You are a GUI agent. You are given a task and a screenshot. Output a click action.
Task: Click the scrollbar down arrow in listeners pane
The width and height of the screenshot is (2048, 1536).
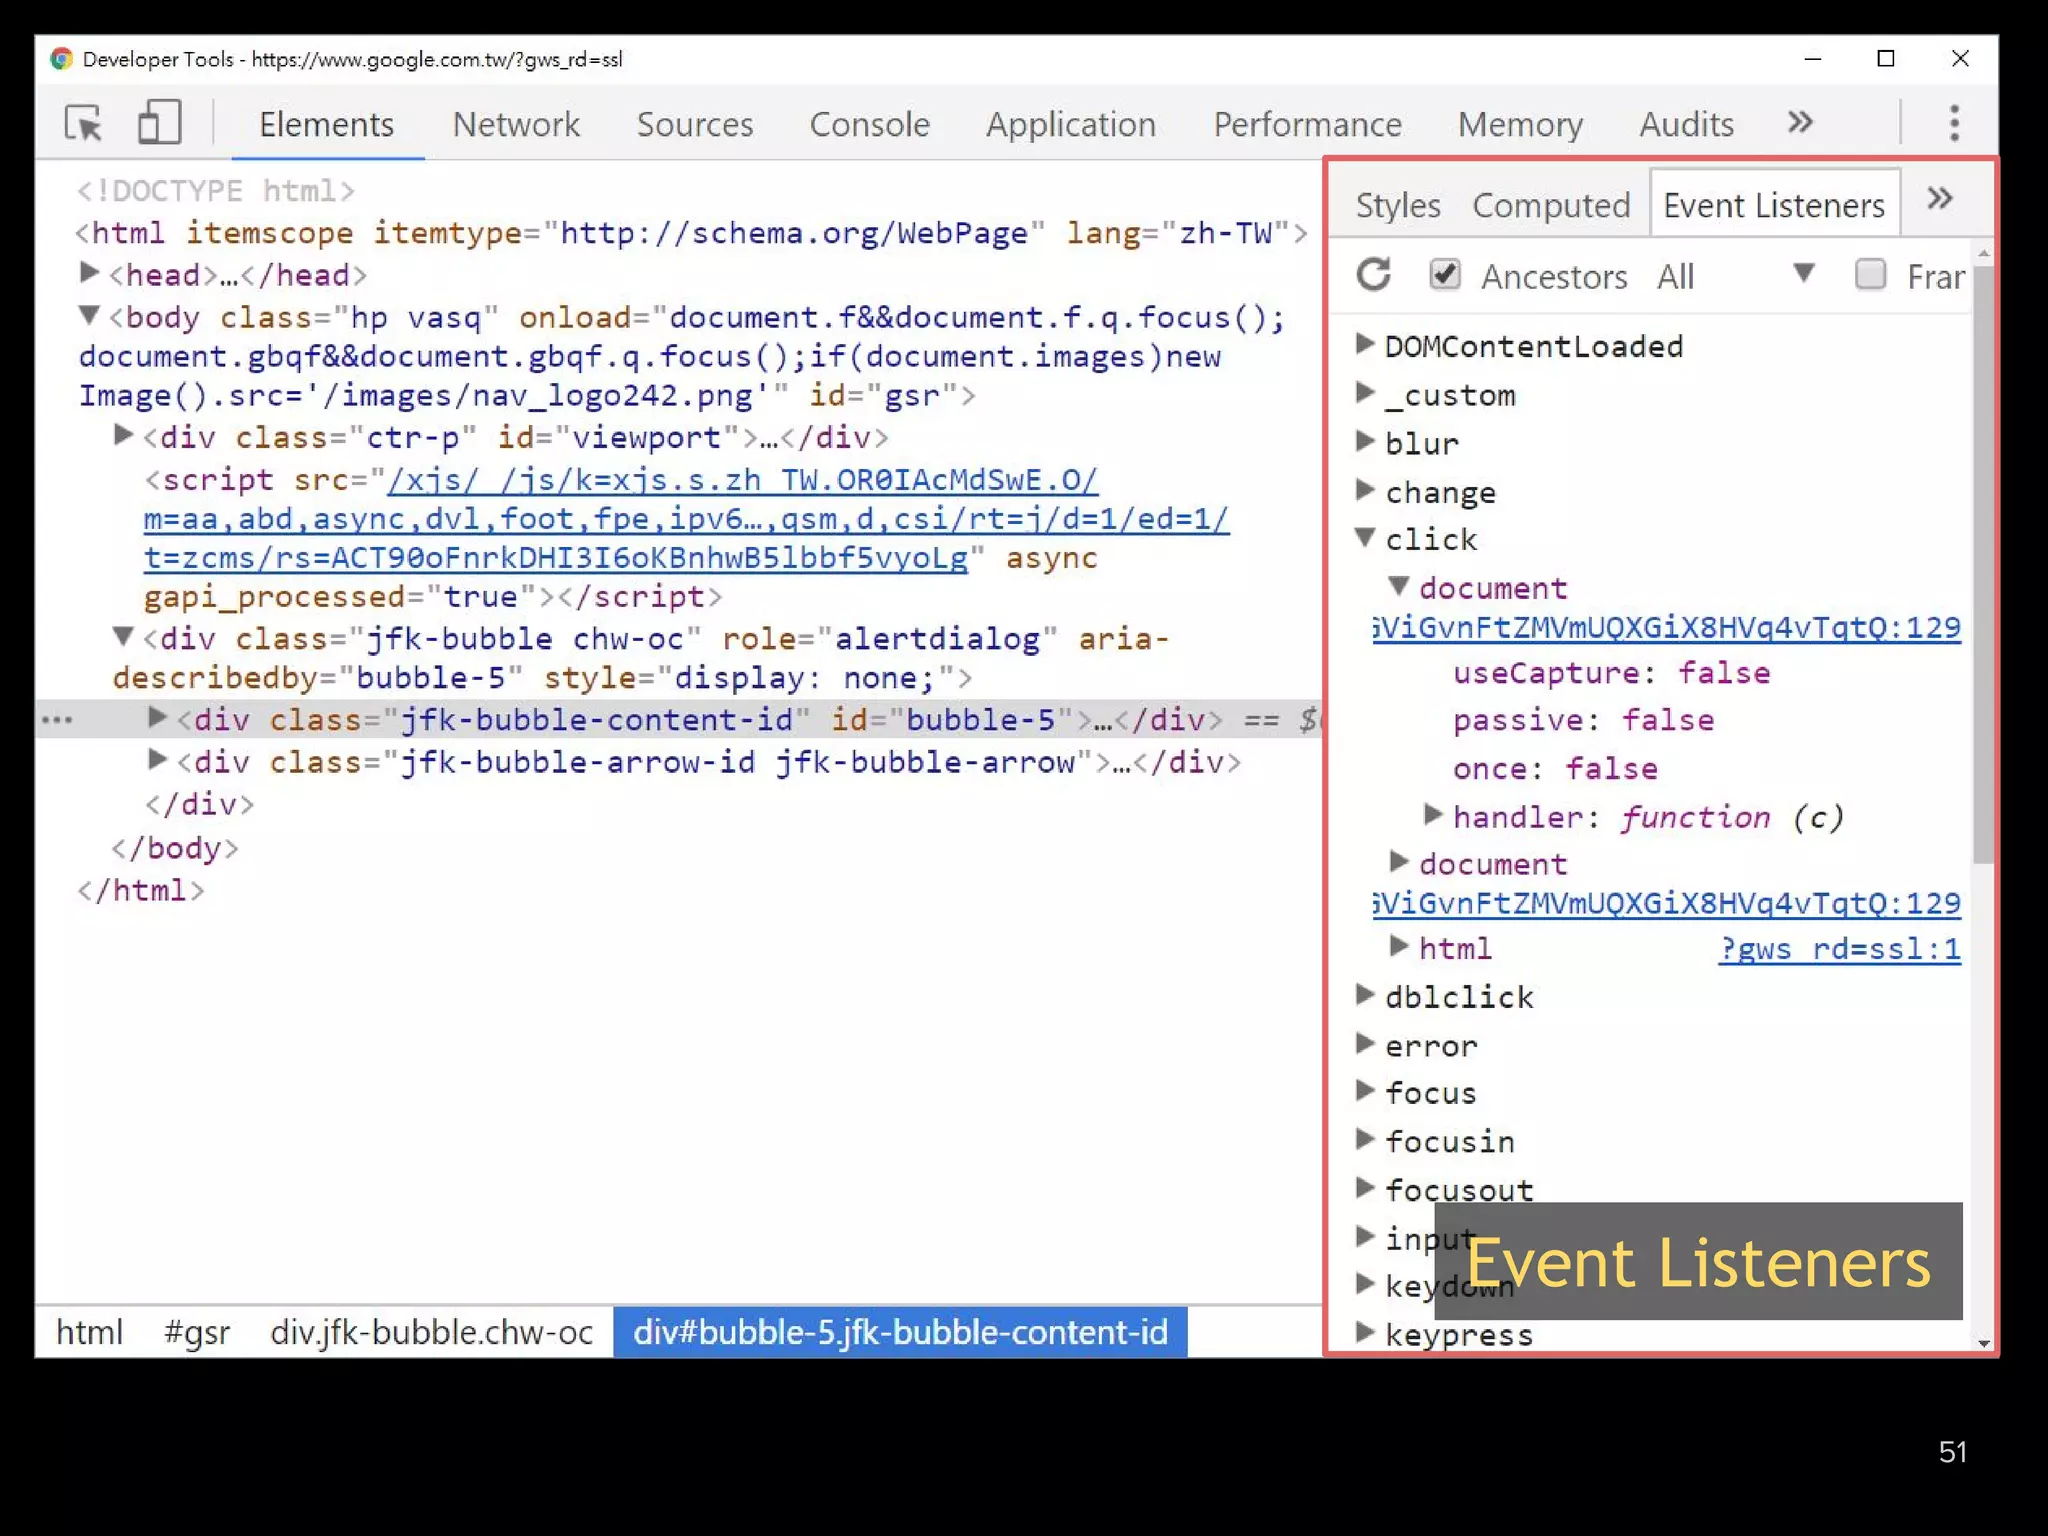[x=1984, y=1343]
